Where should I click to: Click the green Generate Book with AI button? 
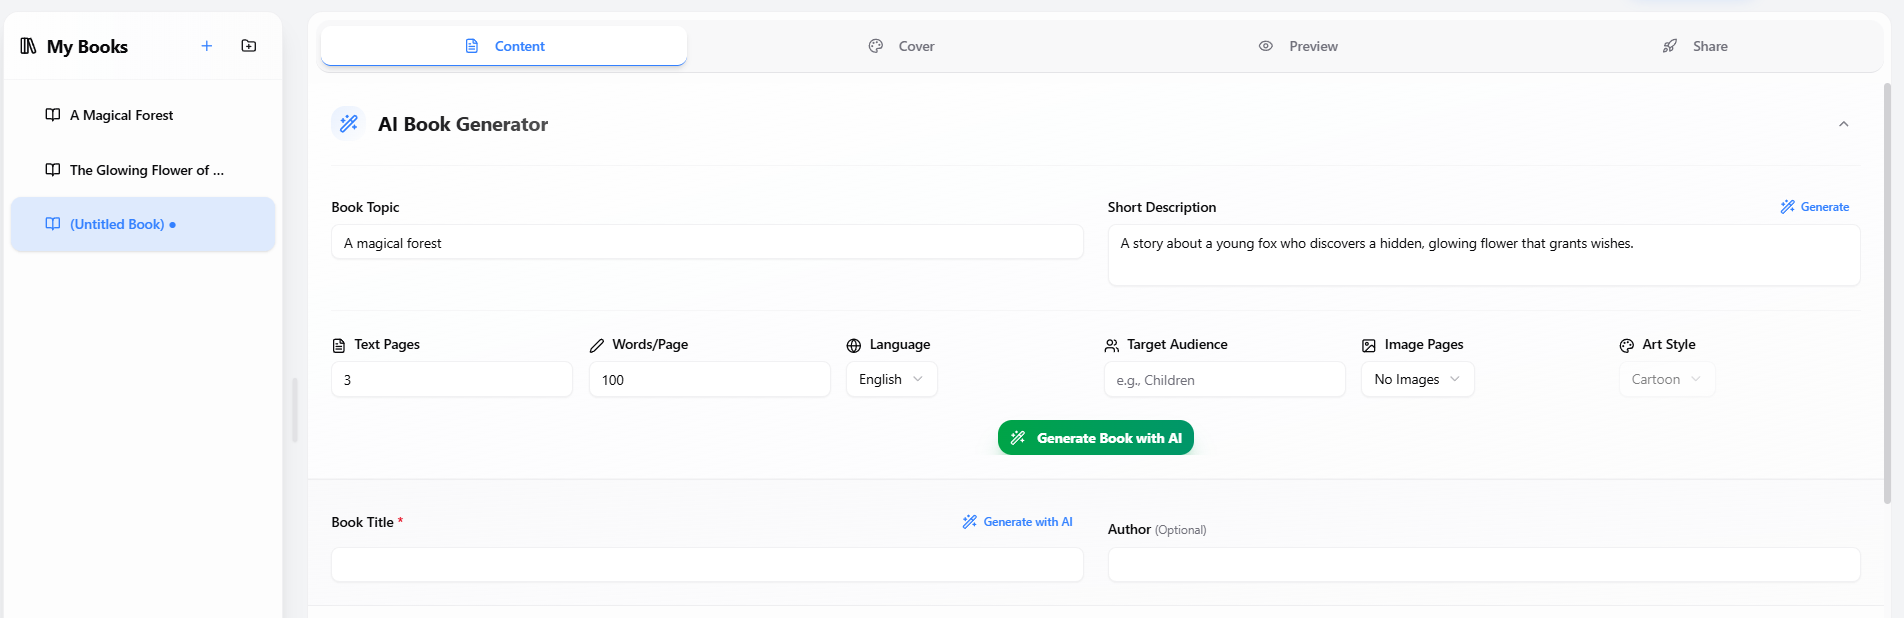(x=1095, y=438)
